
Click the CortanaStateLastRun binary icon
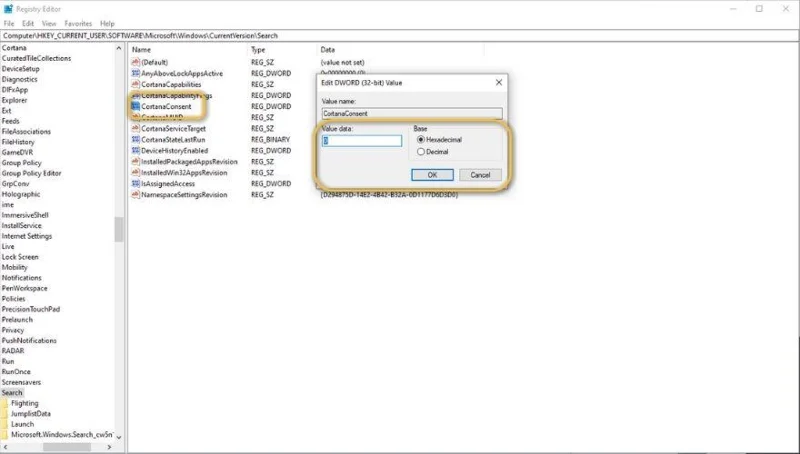(x=135, y=139)
